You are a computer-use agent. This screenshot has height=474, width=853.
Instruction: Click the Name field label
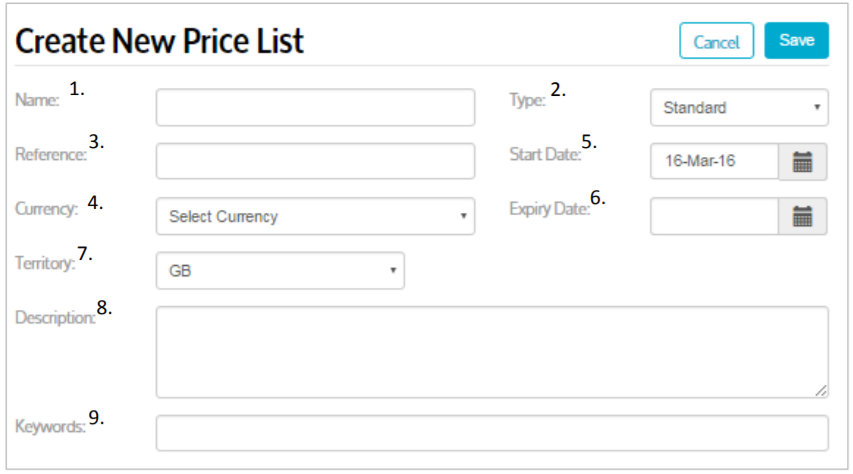coord(37,99)
